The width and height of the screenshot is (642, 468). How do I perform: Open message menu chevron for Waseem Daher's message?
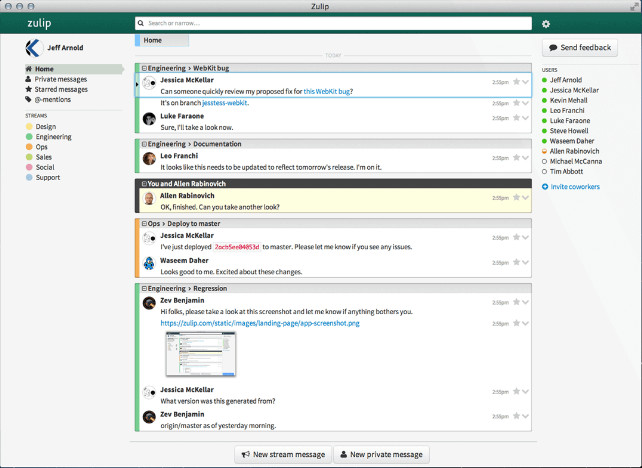[x=525, y=262]
